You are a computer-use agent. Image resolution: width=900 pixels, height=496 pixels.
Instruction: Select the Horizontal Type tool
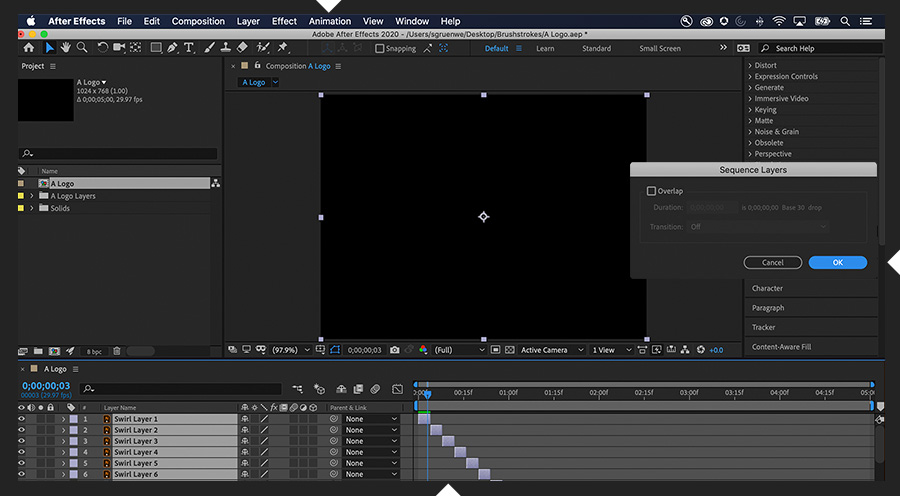click(188, 47)
